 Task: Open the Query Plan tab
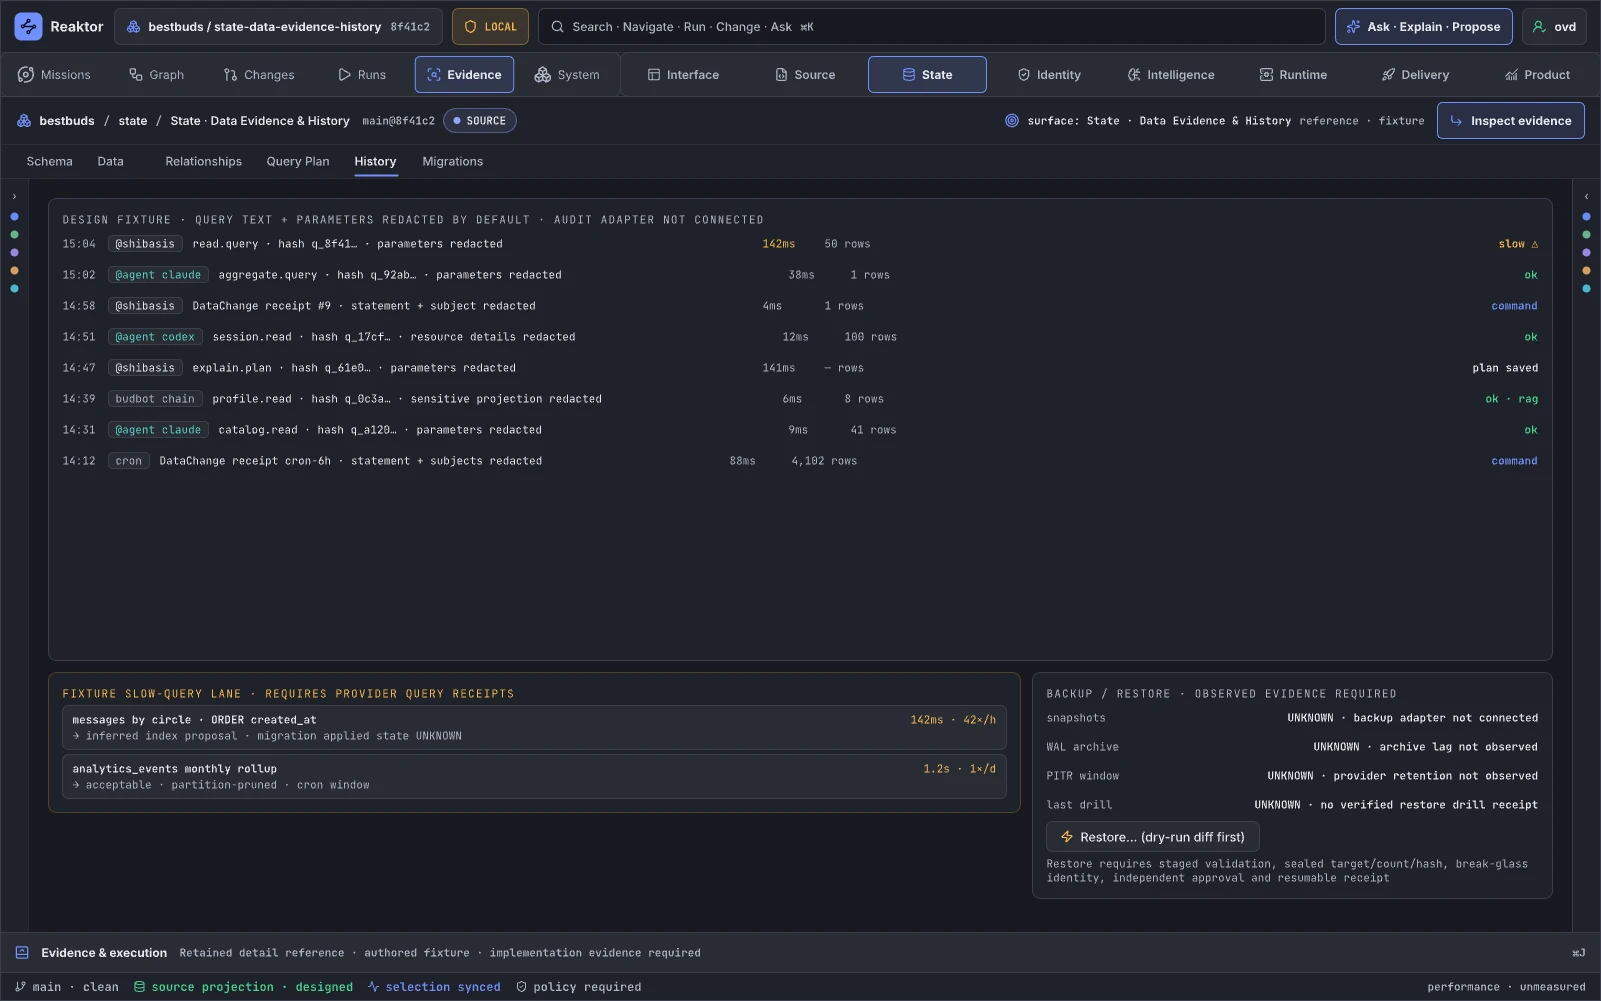pyautogui.click(x=297, y=161)
